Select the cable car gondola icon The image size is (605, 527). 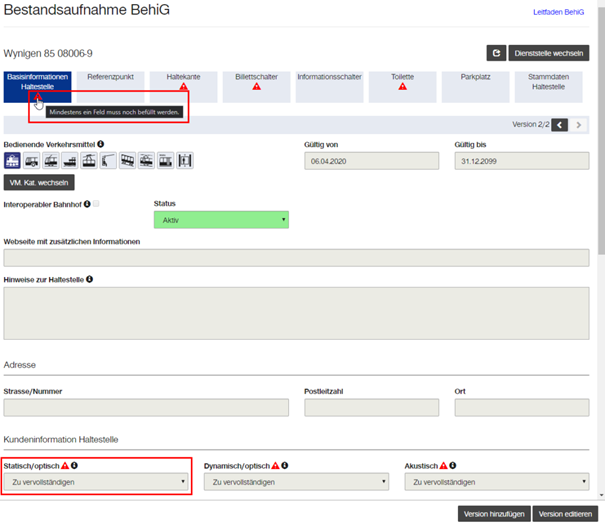[x=89, y=160]
